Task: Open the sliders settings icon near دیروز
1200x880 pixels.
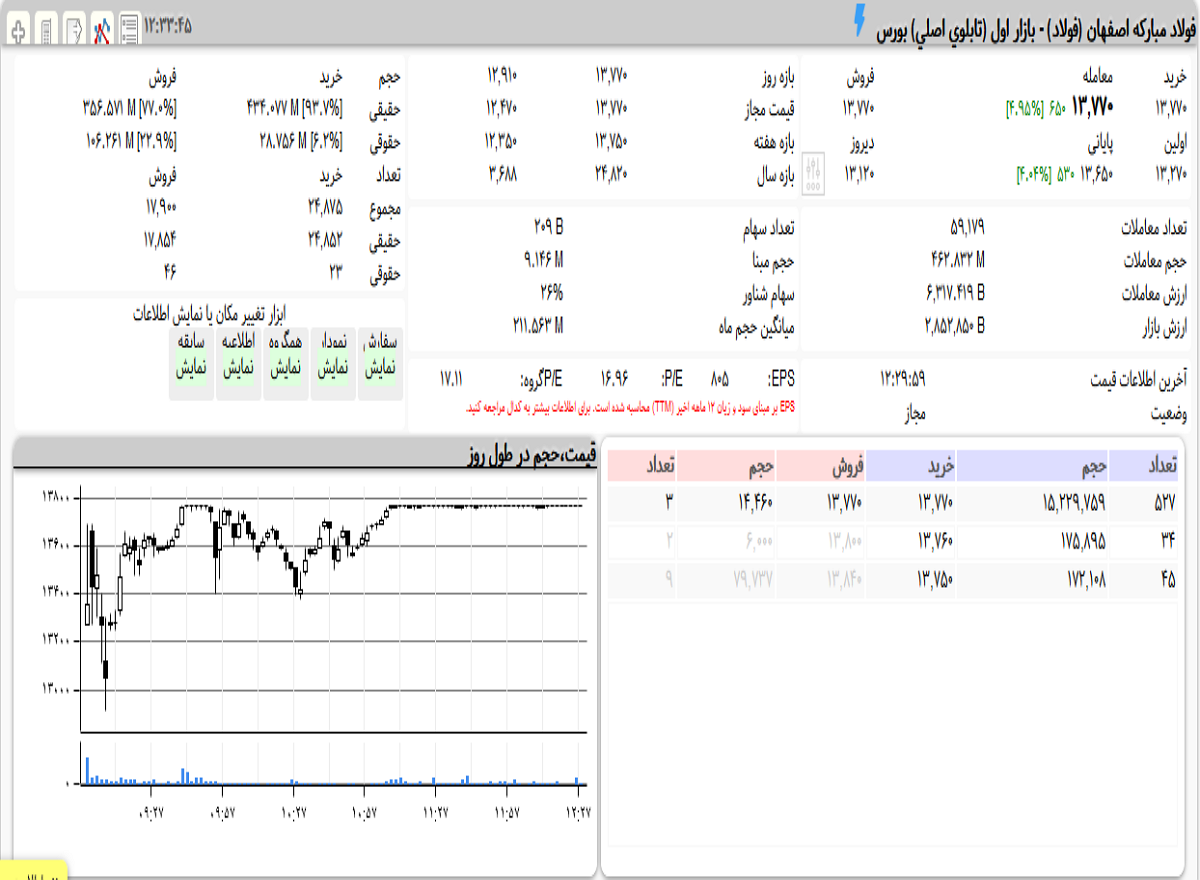Action: pos(815,174)
